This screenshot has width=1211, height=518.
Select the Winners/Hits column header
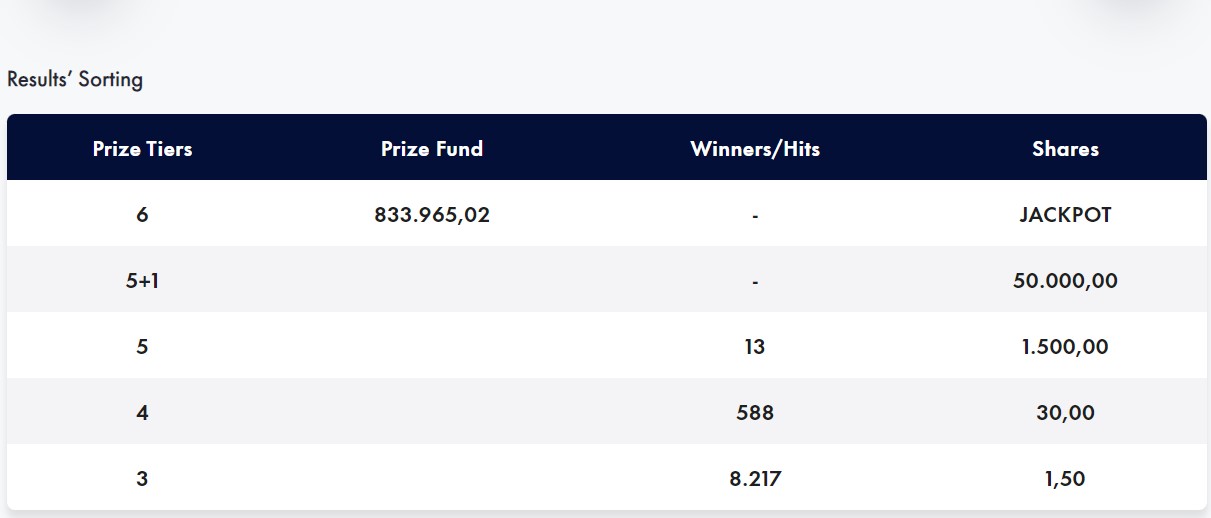click(755, 149)
